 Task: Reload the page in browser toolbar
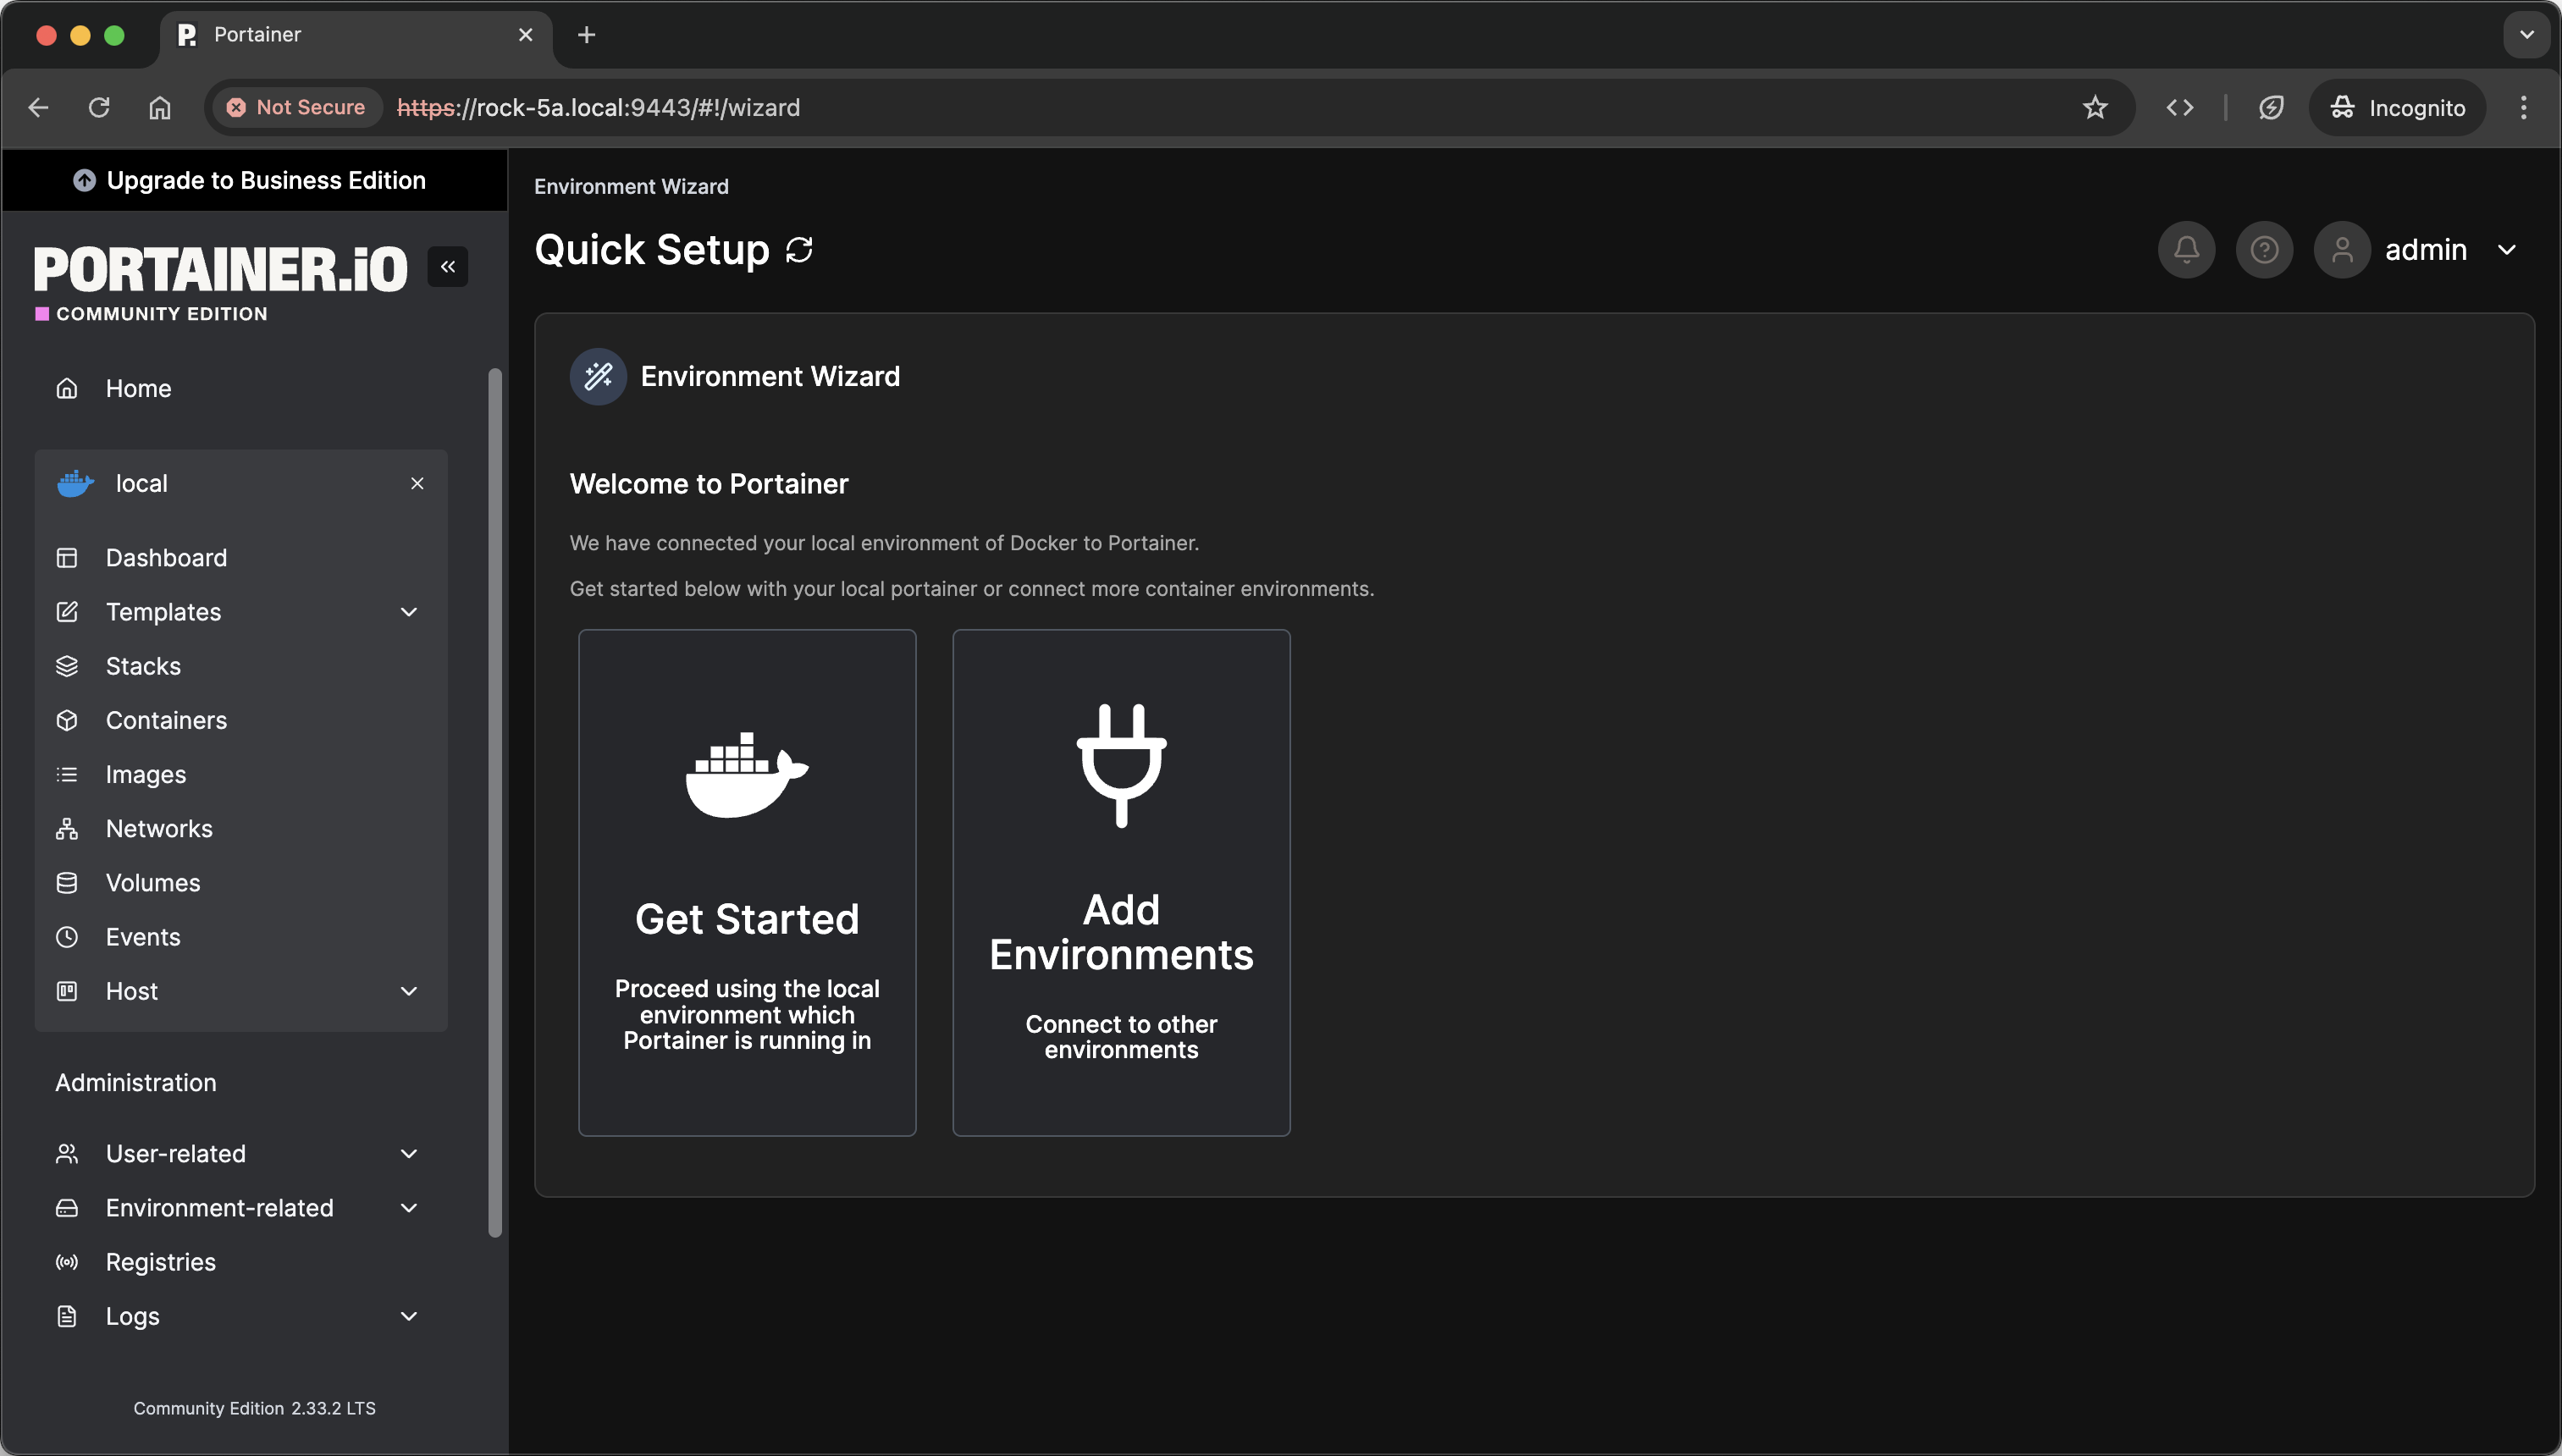(99, 107)
